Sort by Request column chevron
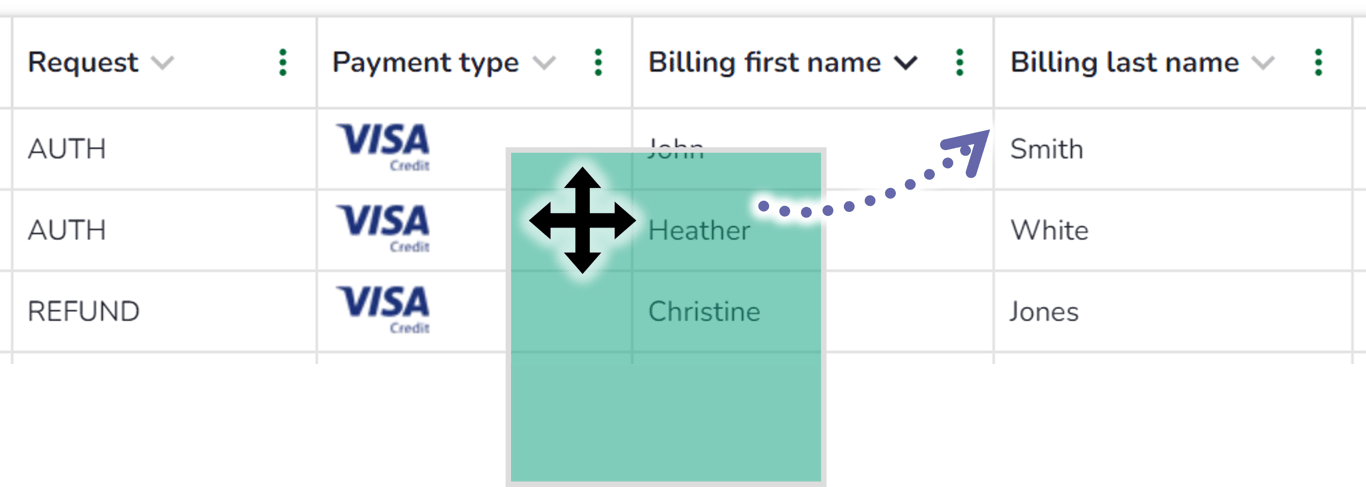Screen dimensions: 1366x487 pyautogui.click(x=162, y=63)
